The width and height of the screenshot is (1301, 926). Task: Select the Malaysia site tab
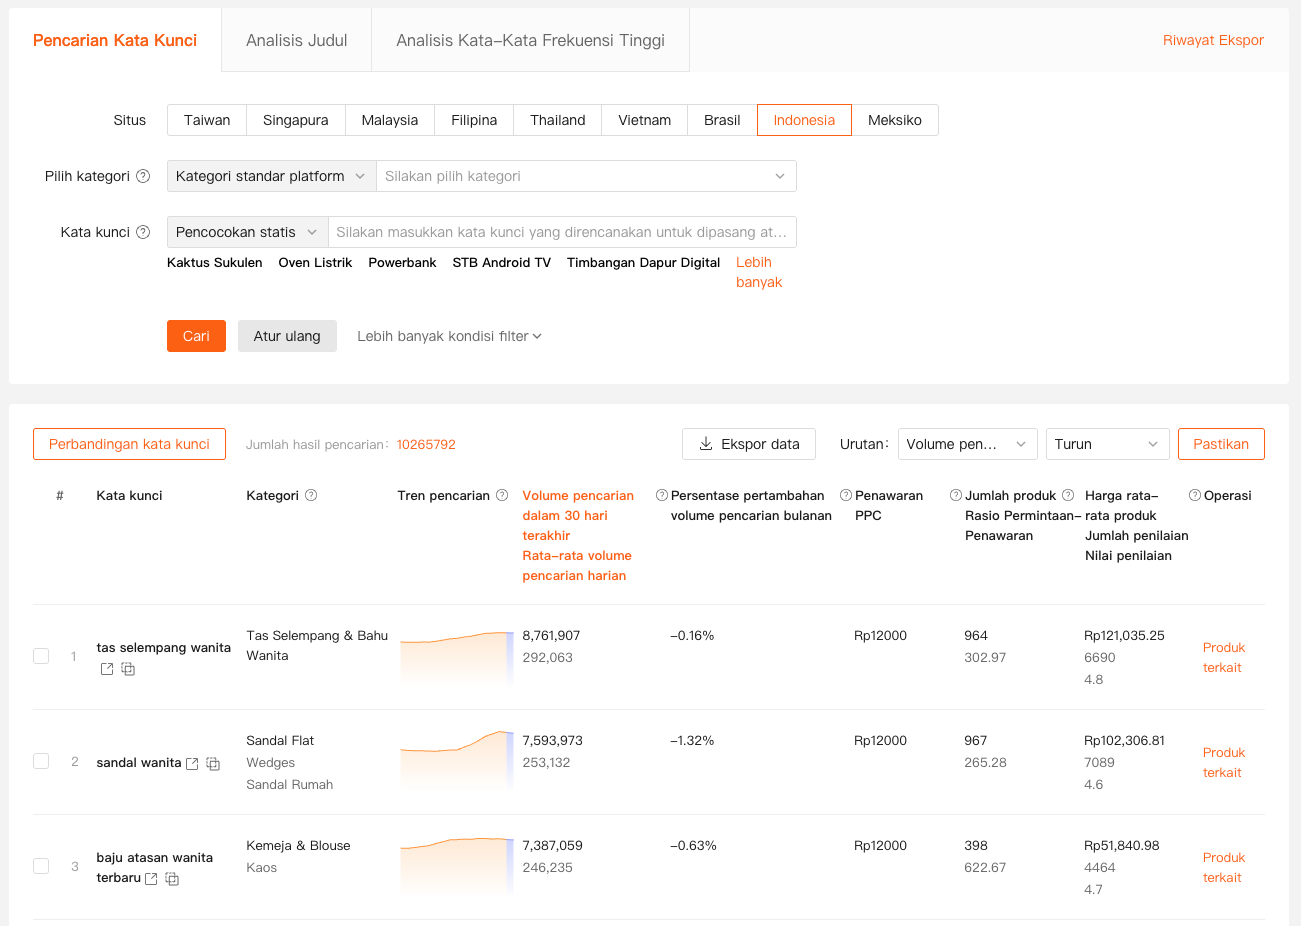389,120
